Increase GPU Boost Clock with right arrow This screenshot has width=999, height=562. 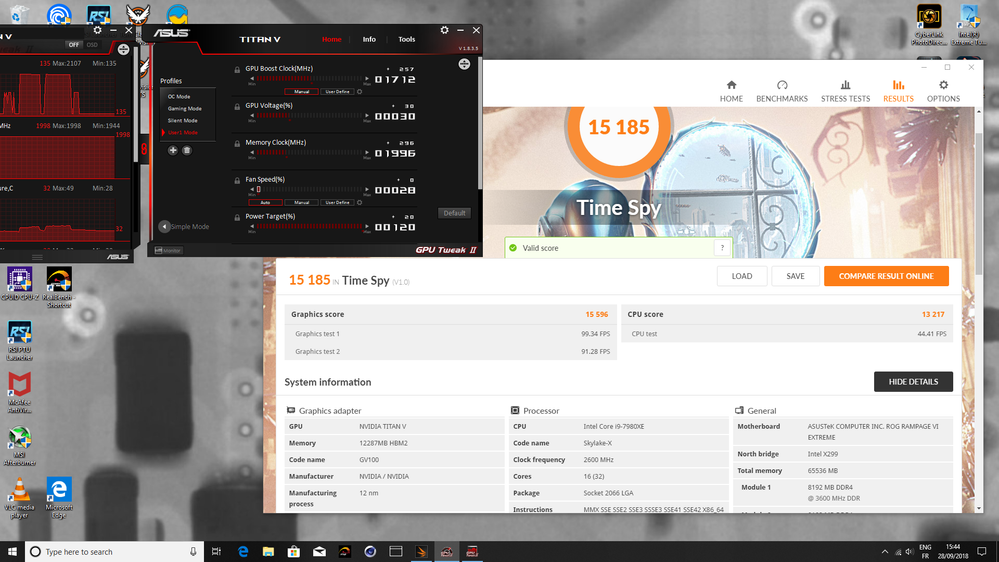(366, 79)
